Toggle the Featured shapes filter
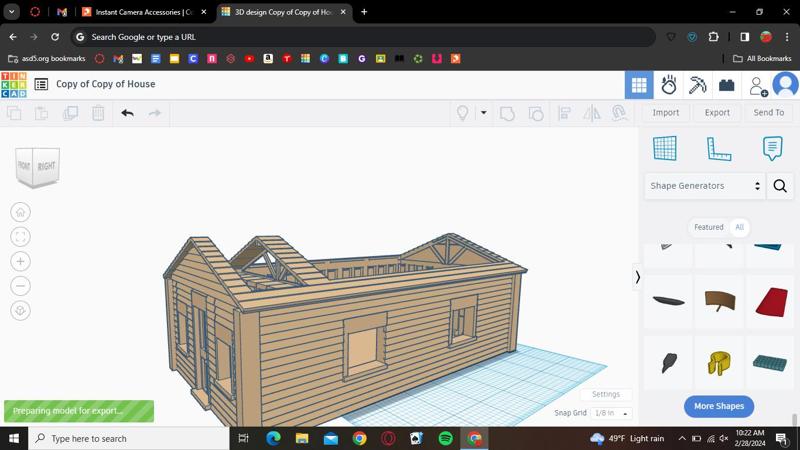 [x=708, y=227]
